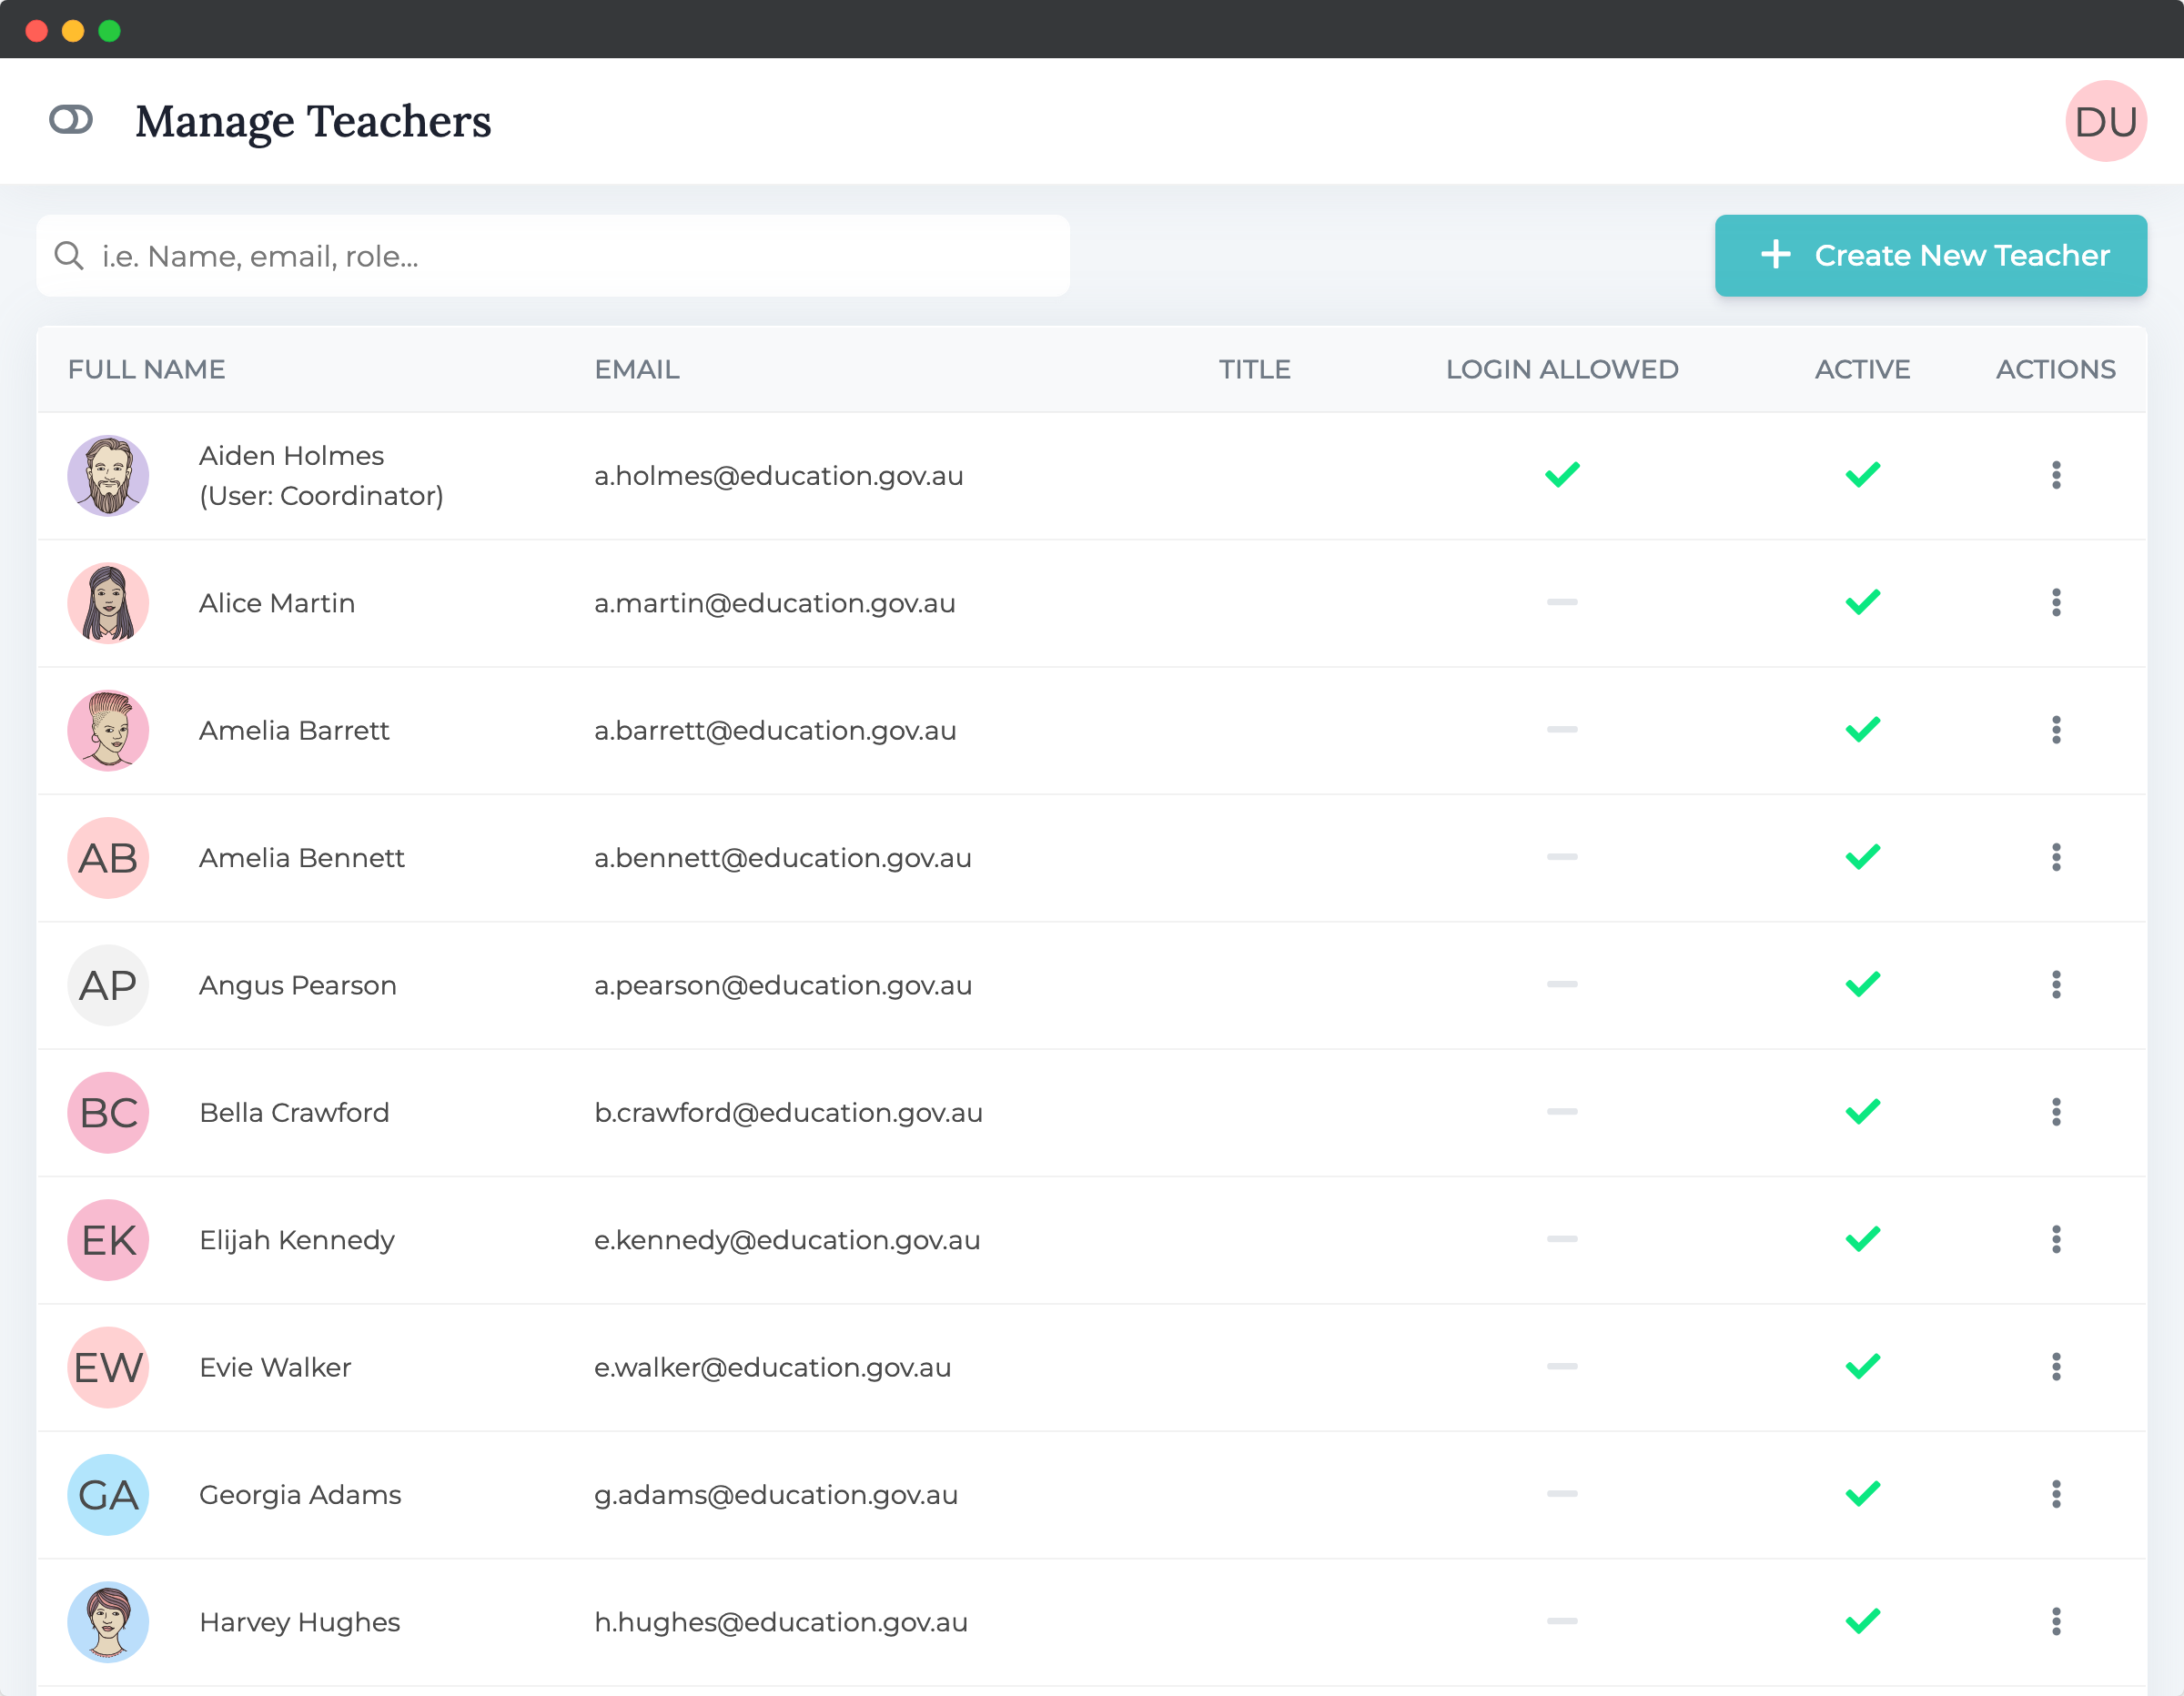Sort by Email column header
The height and width of the screenshot is (1696, 2184).
click(637, 369)
